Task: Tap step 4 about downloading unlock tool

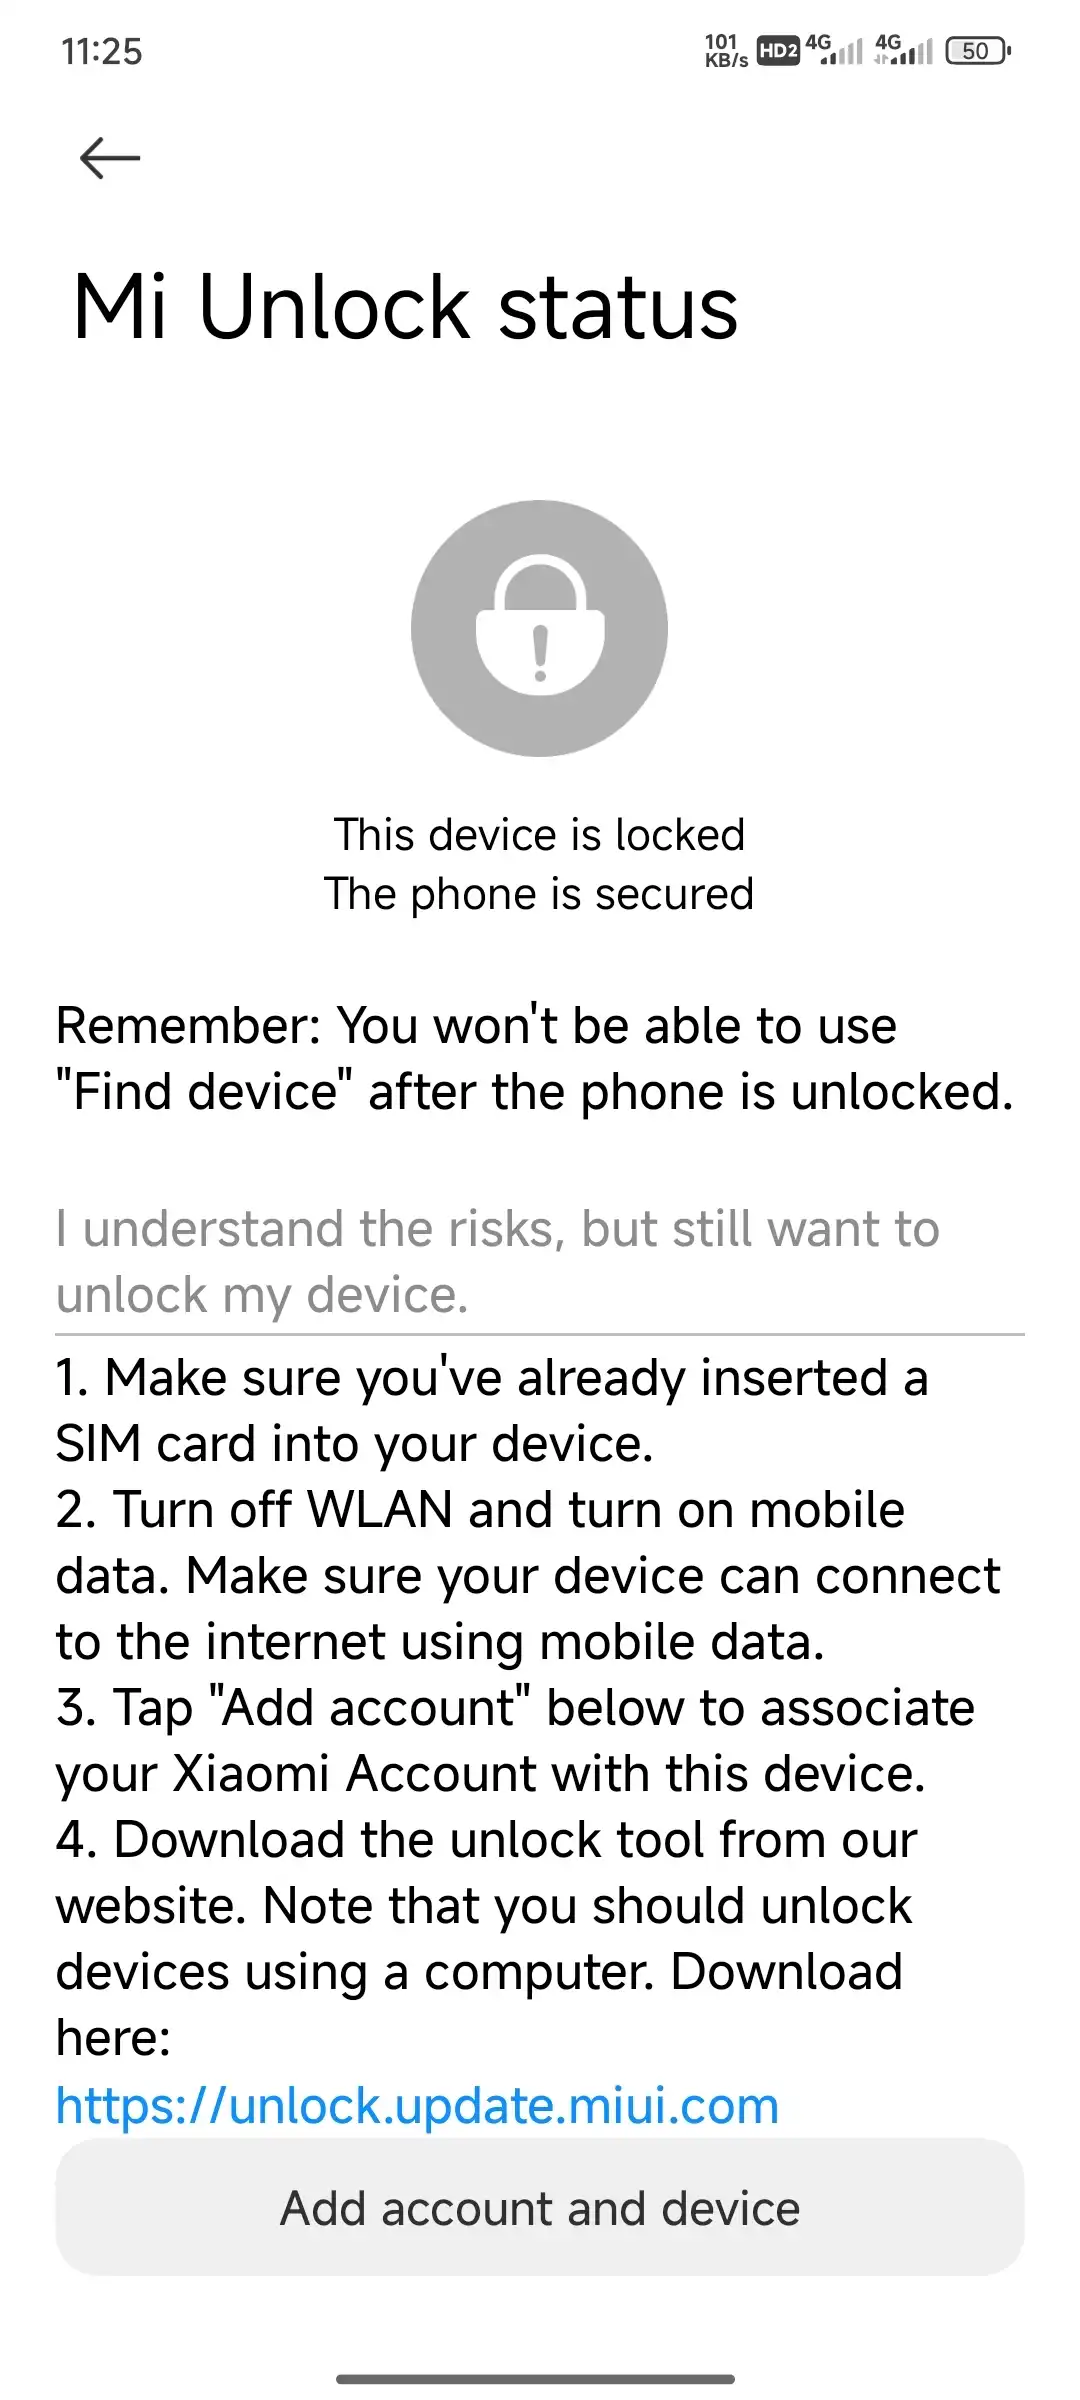Action: point(486,1938)
